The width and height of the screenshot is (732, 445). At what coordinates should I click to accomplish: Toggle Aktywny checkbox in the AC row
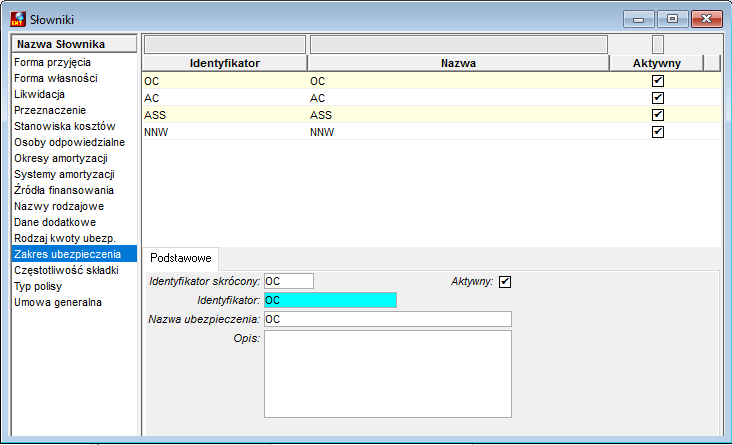(x=658, y=98)
